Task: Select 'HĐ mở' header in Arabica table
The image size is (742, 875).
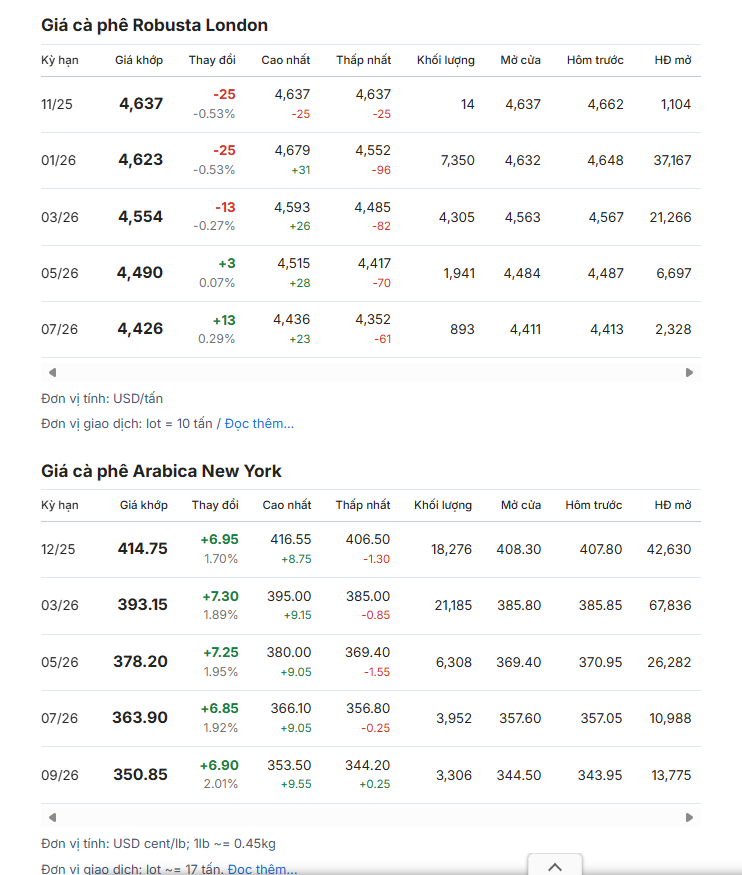Action: click(672, 505)
